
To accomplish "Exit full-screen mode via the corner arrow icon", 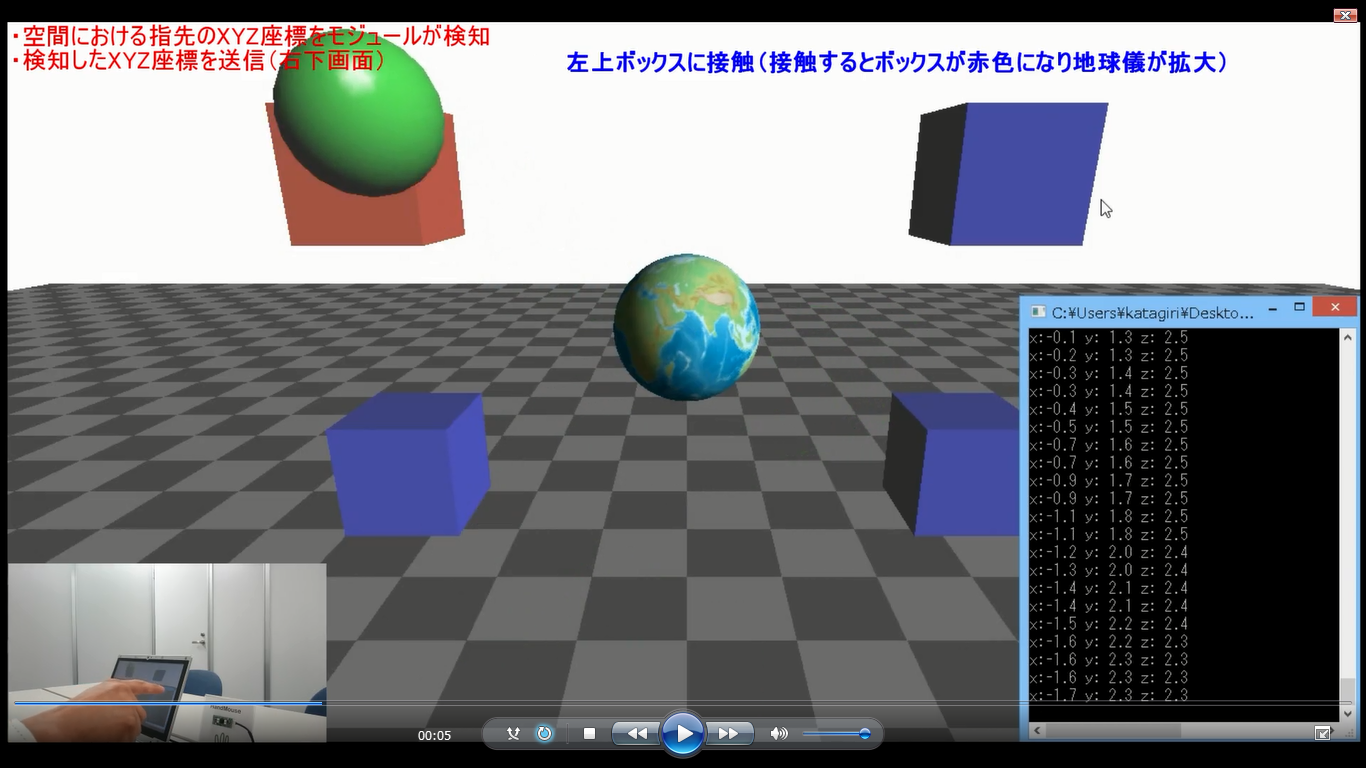I will 1322,733.
